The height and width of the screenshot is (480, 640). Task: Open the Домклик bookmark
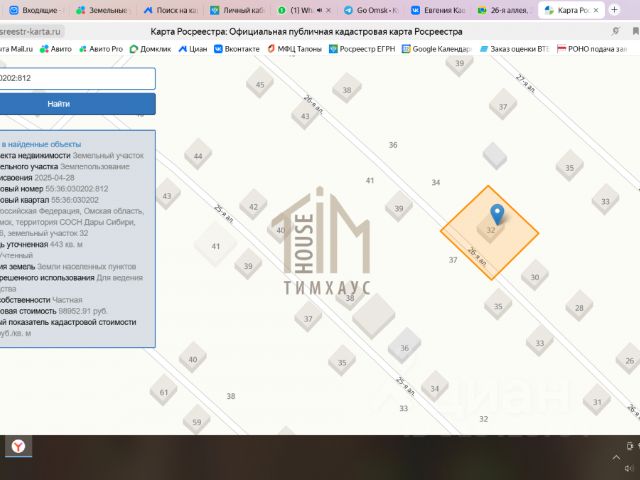[150, 49]
